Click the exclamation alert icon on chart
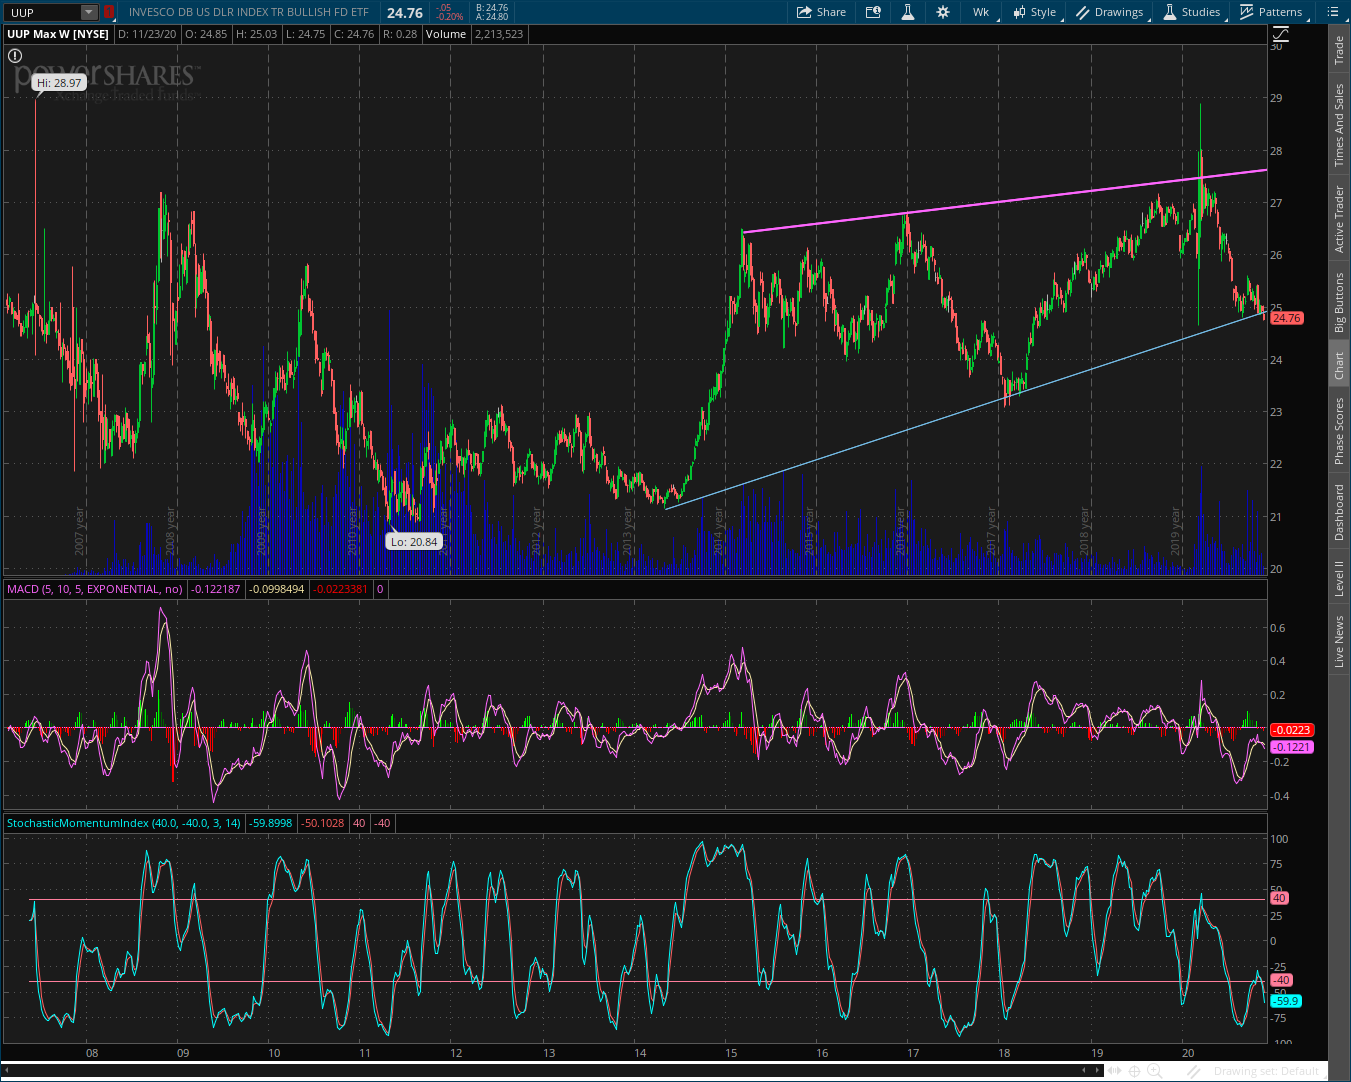1351x1082 pixels. [15, 56]
